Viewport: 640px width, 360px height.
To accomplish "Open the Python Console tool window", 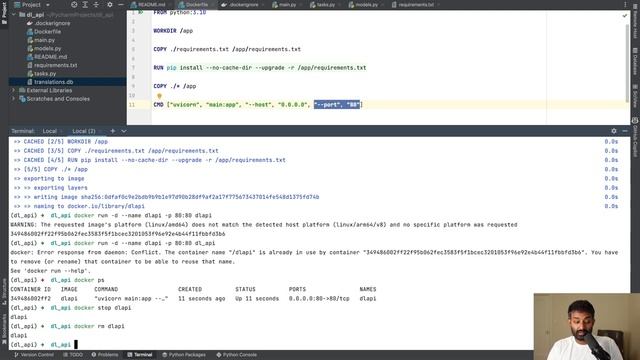I will click(x=237, y=355).
